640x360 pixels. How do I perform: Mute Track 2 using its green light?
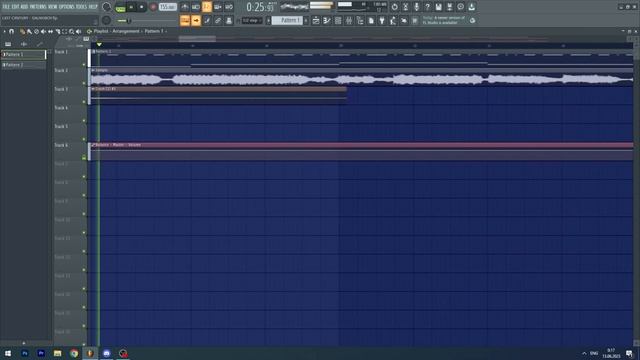(x=84, y=83)
